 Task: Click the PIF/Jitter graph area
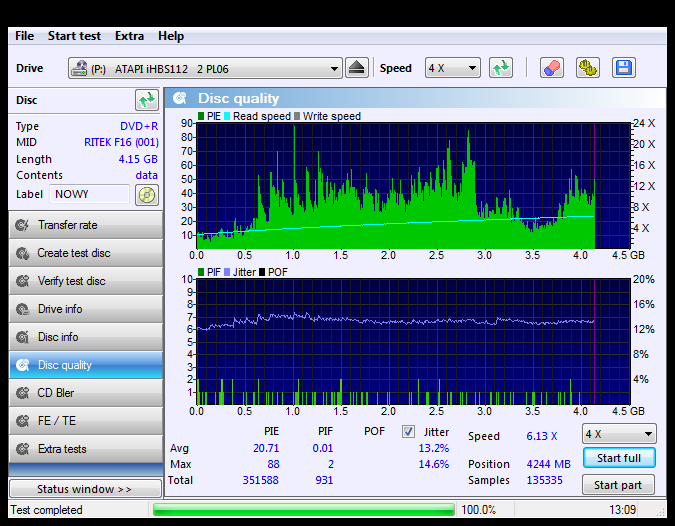413,342
